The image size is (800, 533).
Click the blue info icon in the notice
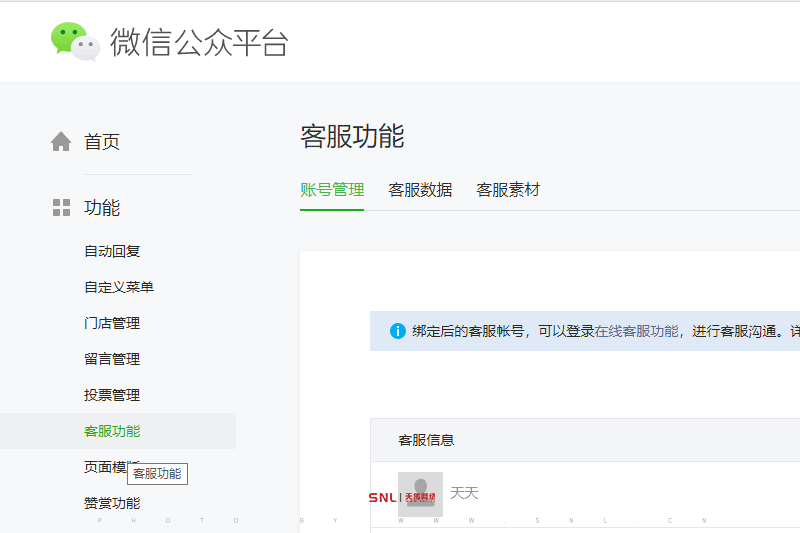point(398,331)
